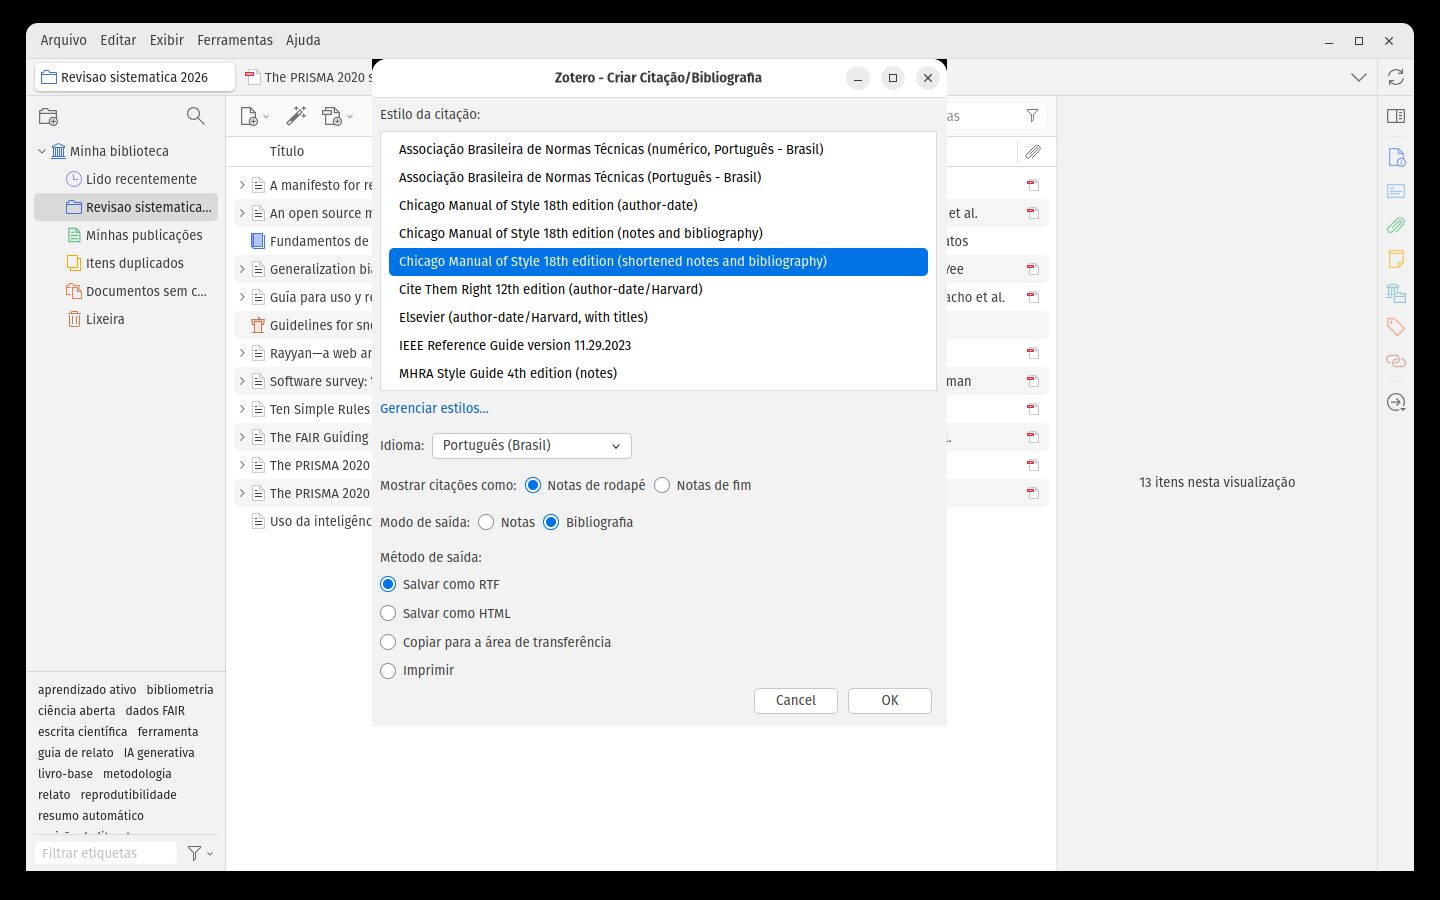Viewport: 1440px width, 900px height.
Task: Expand the 'A manifesto for' item row
Action: tap(242, 185)
